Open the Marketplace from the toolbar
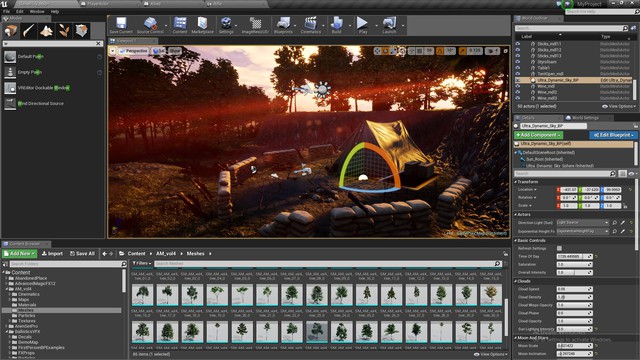The width and height of the screenshot is (640, 360). (202, 25)
